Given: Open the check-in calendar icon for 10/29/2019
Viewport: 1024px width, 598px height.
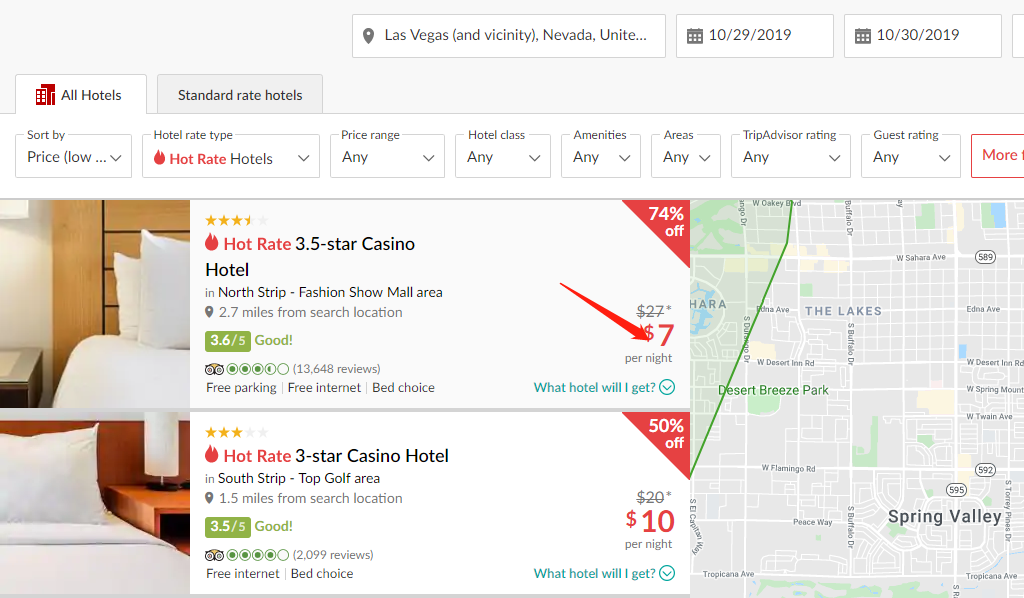Looking at the screenshot, I should pyautogui.click(x=695, y=36).
